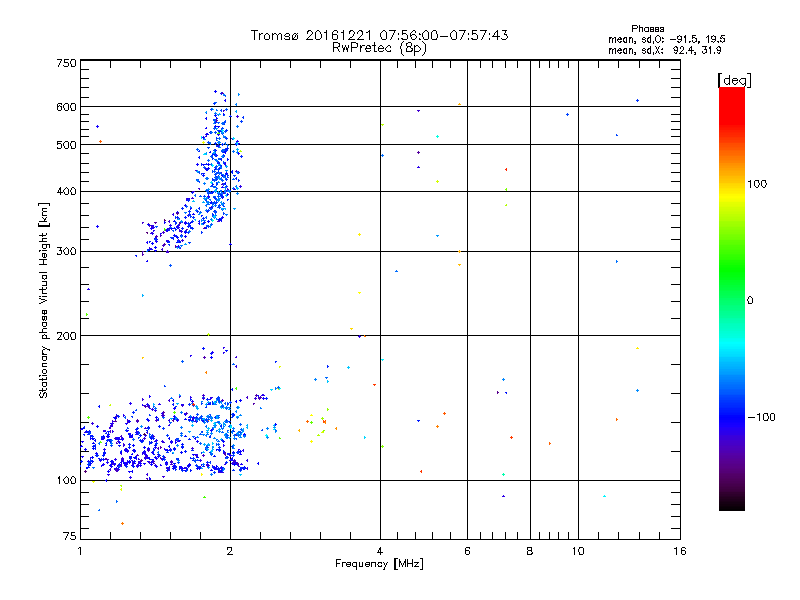Click the y-axis label "Stationary phase Virtual Height [km]"
Screen dimensions: 800x600
click(x=44, y=301)
